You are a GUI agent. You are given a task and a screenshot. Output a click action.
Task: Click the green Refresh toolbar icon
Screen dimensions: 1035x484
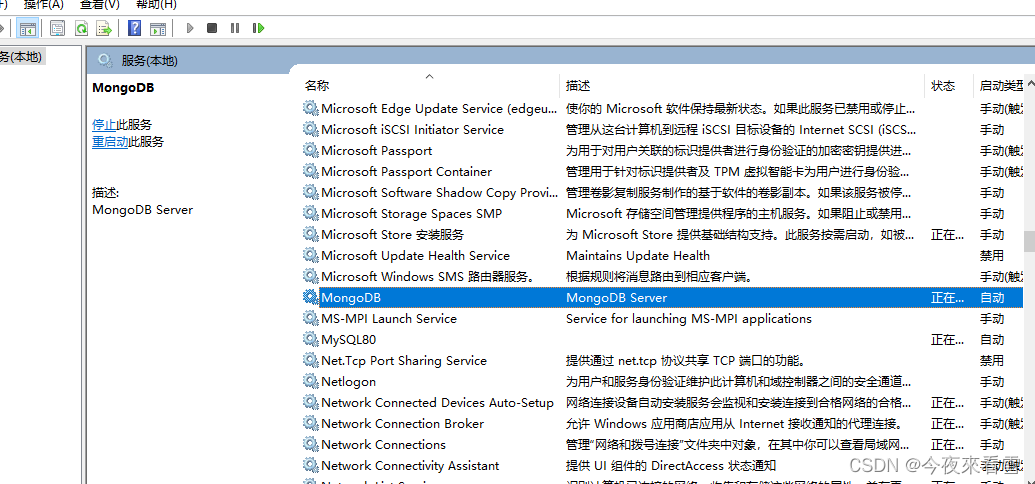80,28
